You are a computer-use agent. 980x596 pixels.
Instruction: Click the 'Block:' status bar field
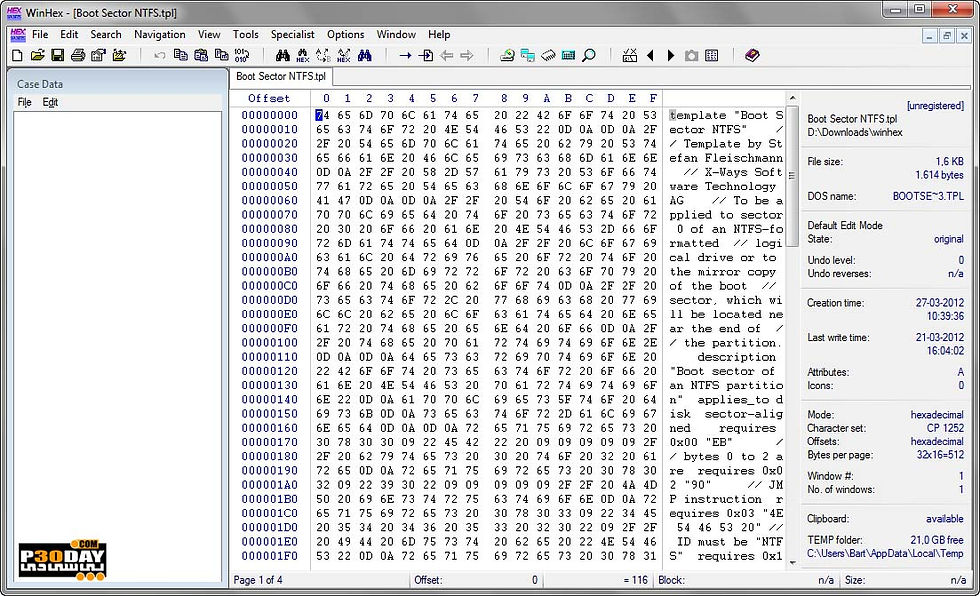[x=746, y=580]
